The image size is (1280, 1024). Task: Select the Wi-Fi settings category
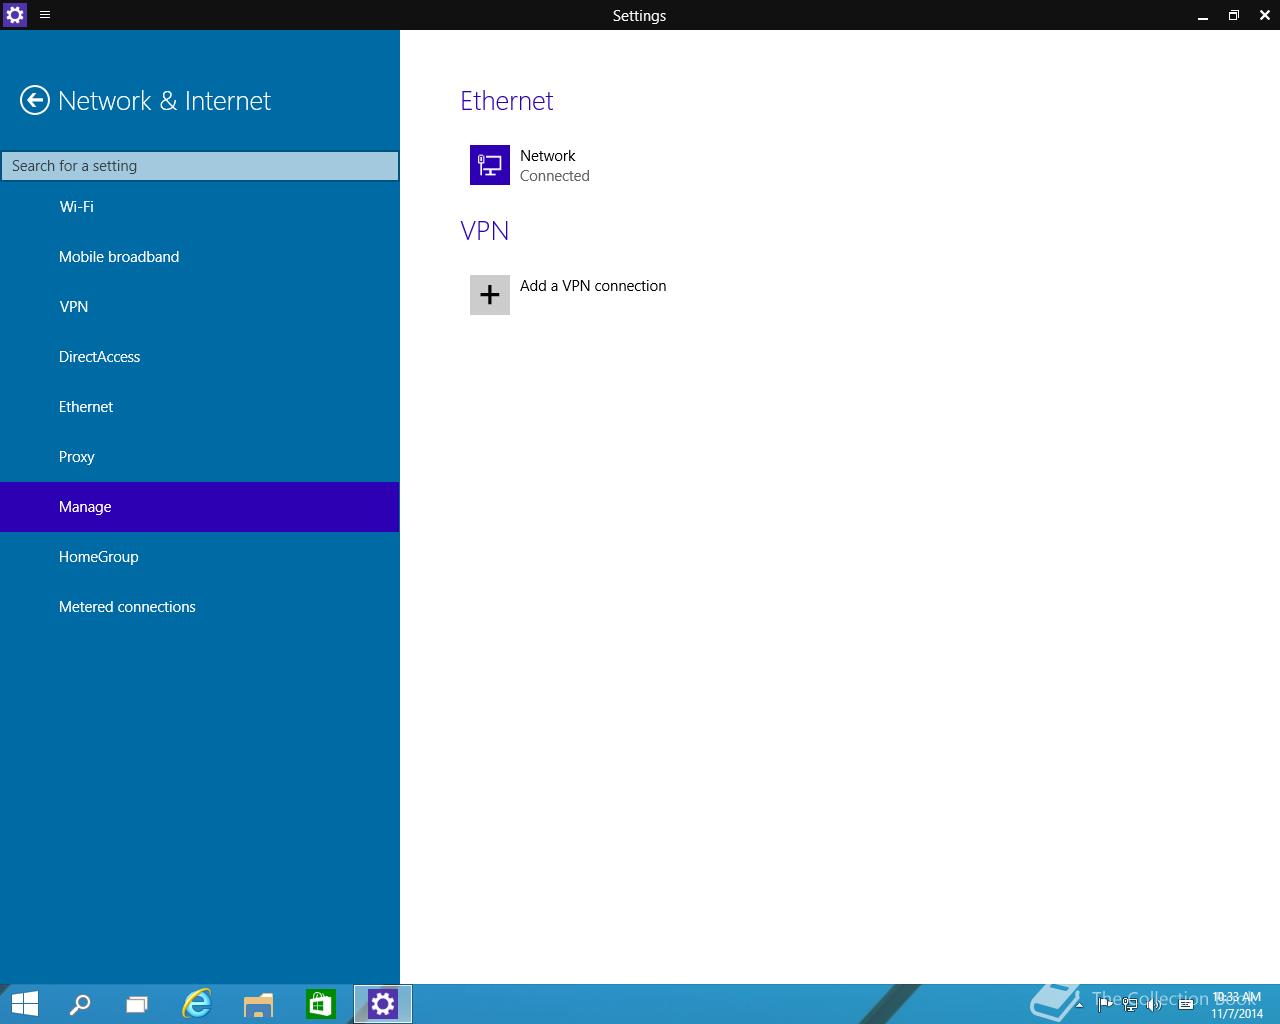click(76, 207)
